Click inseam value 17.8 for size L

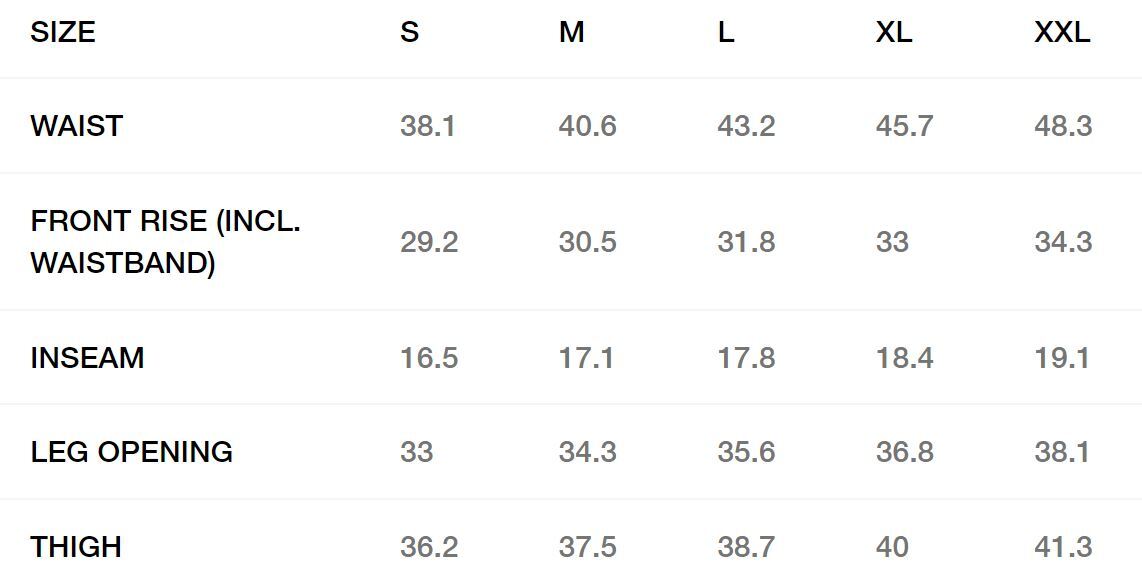pos(746,358)
